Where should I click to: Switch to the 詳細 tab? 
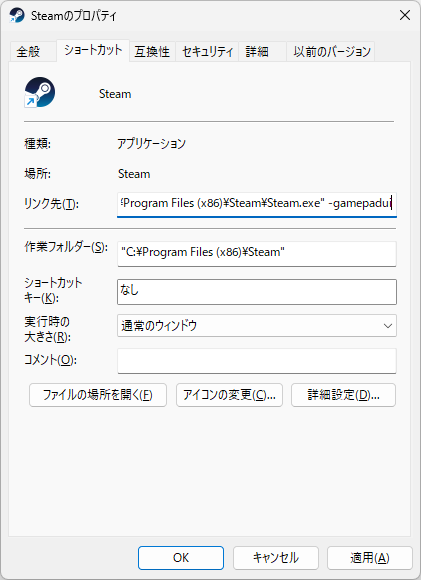click(262, 51)
